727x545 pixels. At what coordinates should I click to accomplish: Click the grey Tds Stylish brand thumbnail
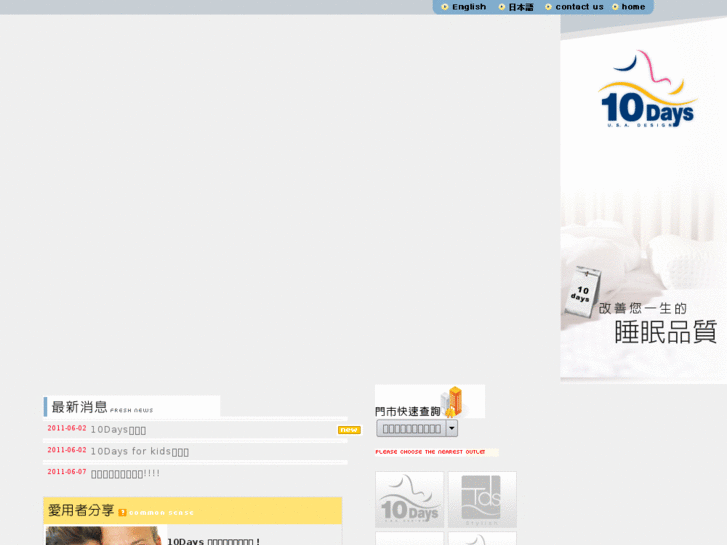pos(482,500)
